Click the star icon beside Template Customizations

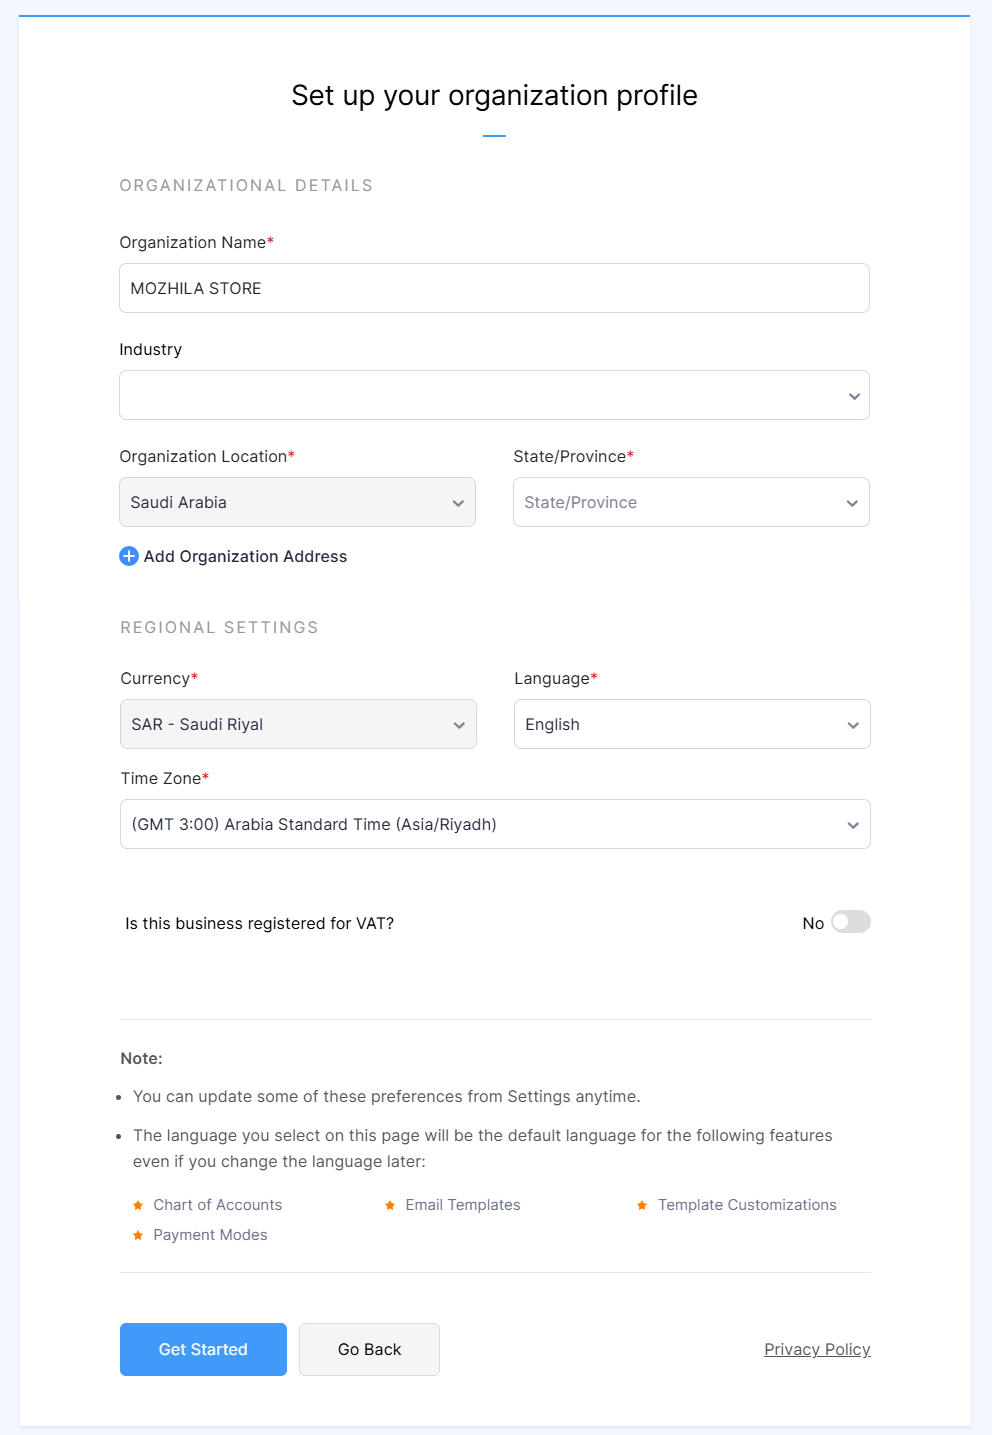(x=642, y=1205)
